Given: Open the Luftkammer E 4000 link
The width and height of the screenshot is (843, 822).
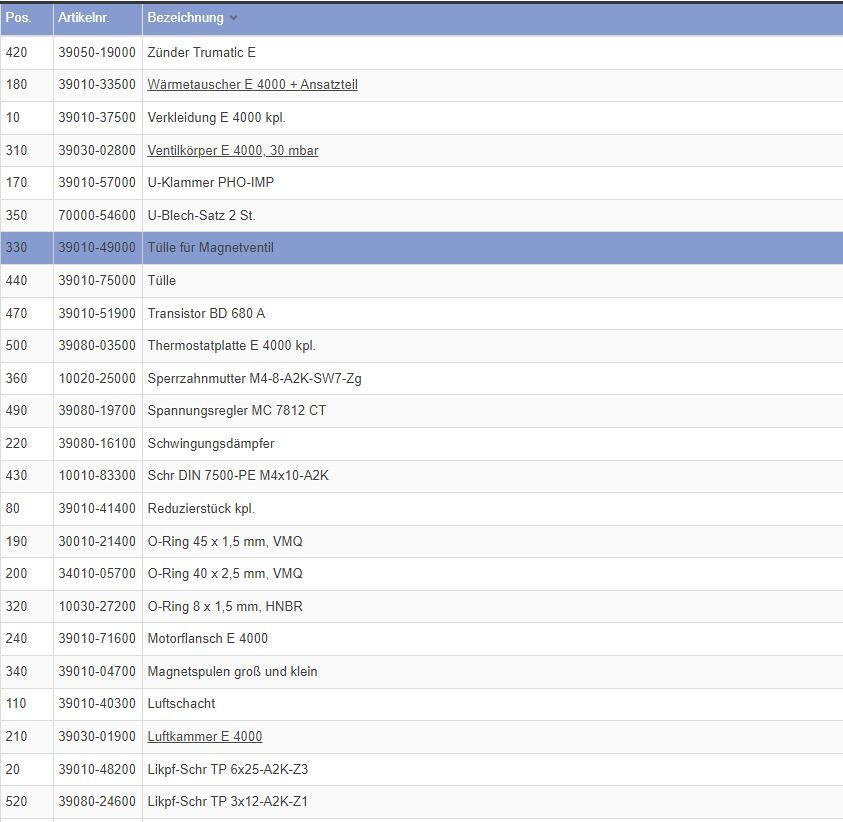Looking at the screenshot, I should [204, 736].
